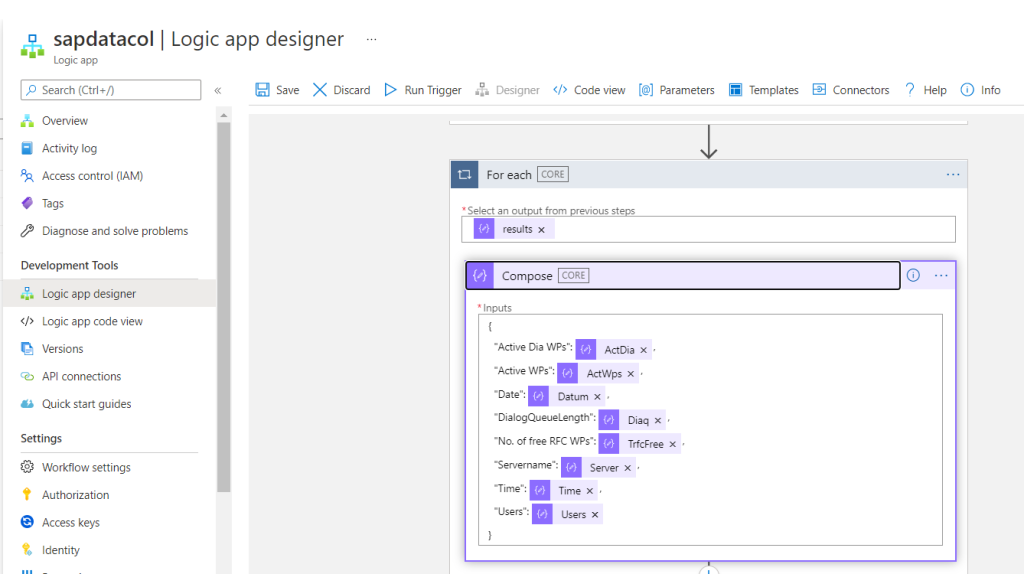Remove the Users token

pyautogui.click(x=594, y=515)
